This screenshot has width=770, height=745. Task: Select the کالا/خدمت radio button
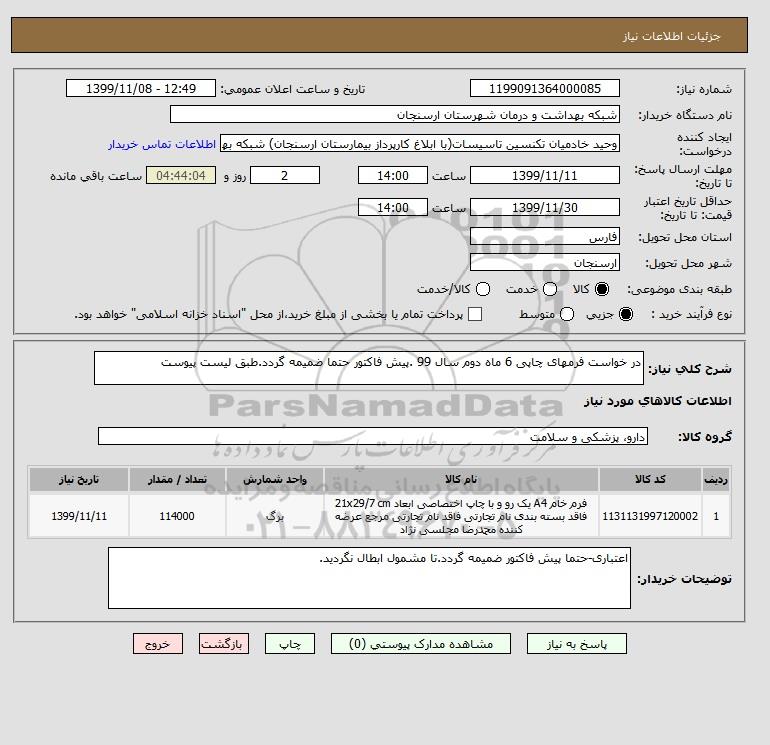[x=483, y=289]
